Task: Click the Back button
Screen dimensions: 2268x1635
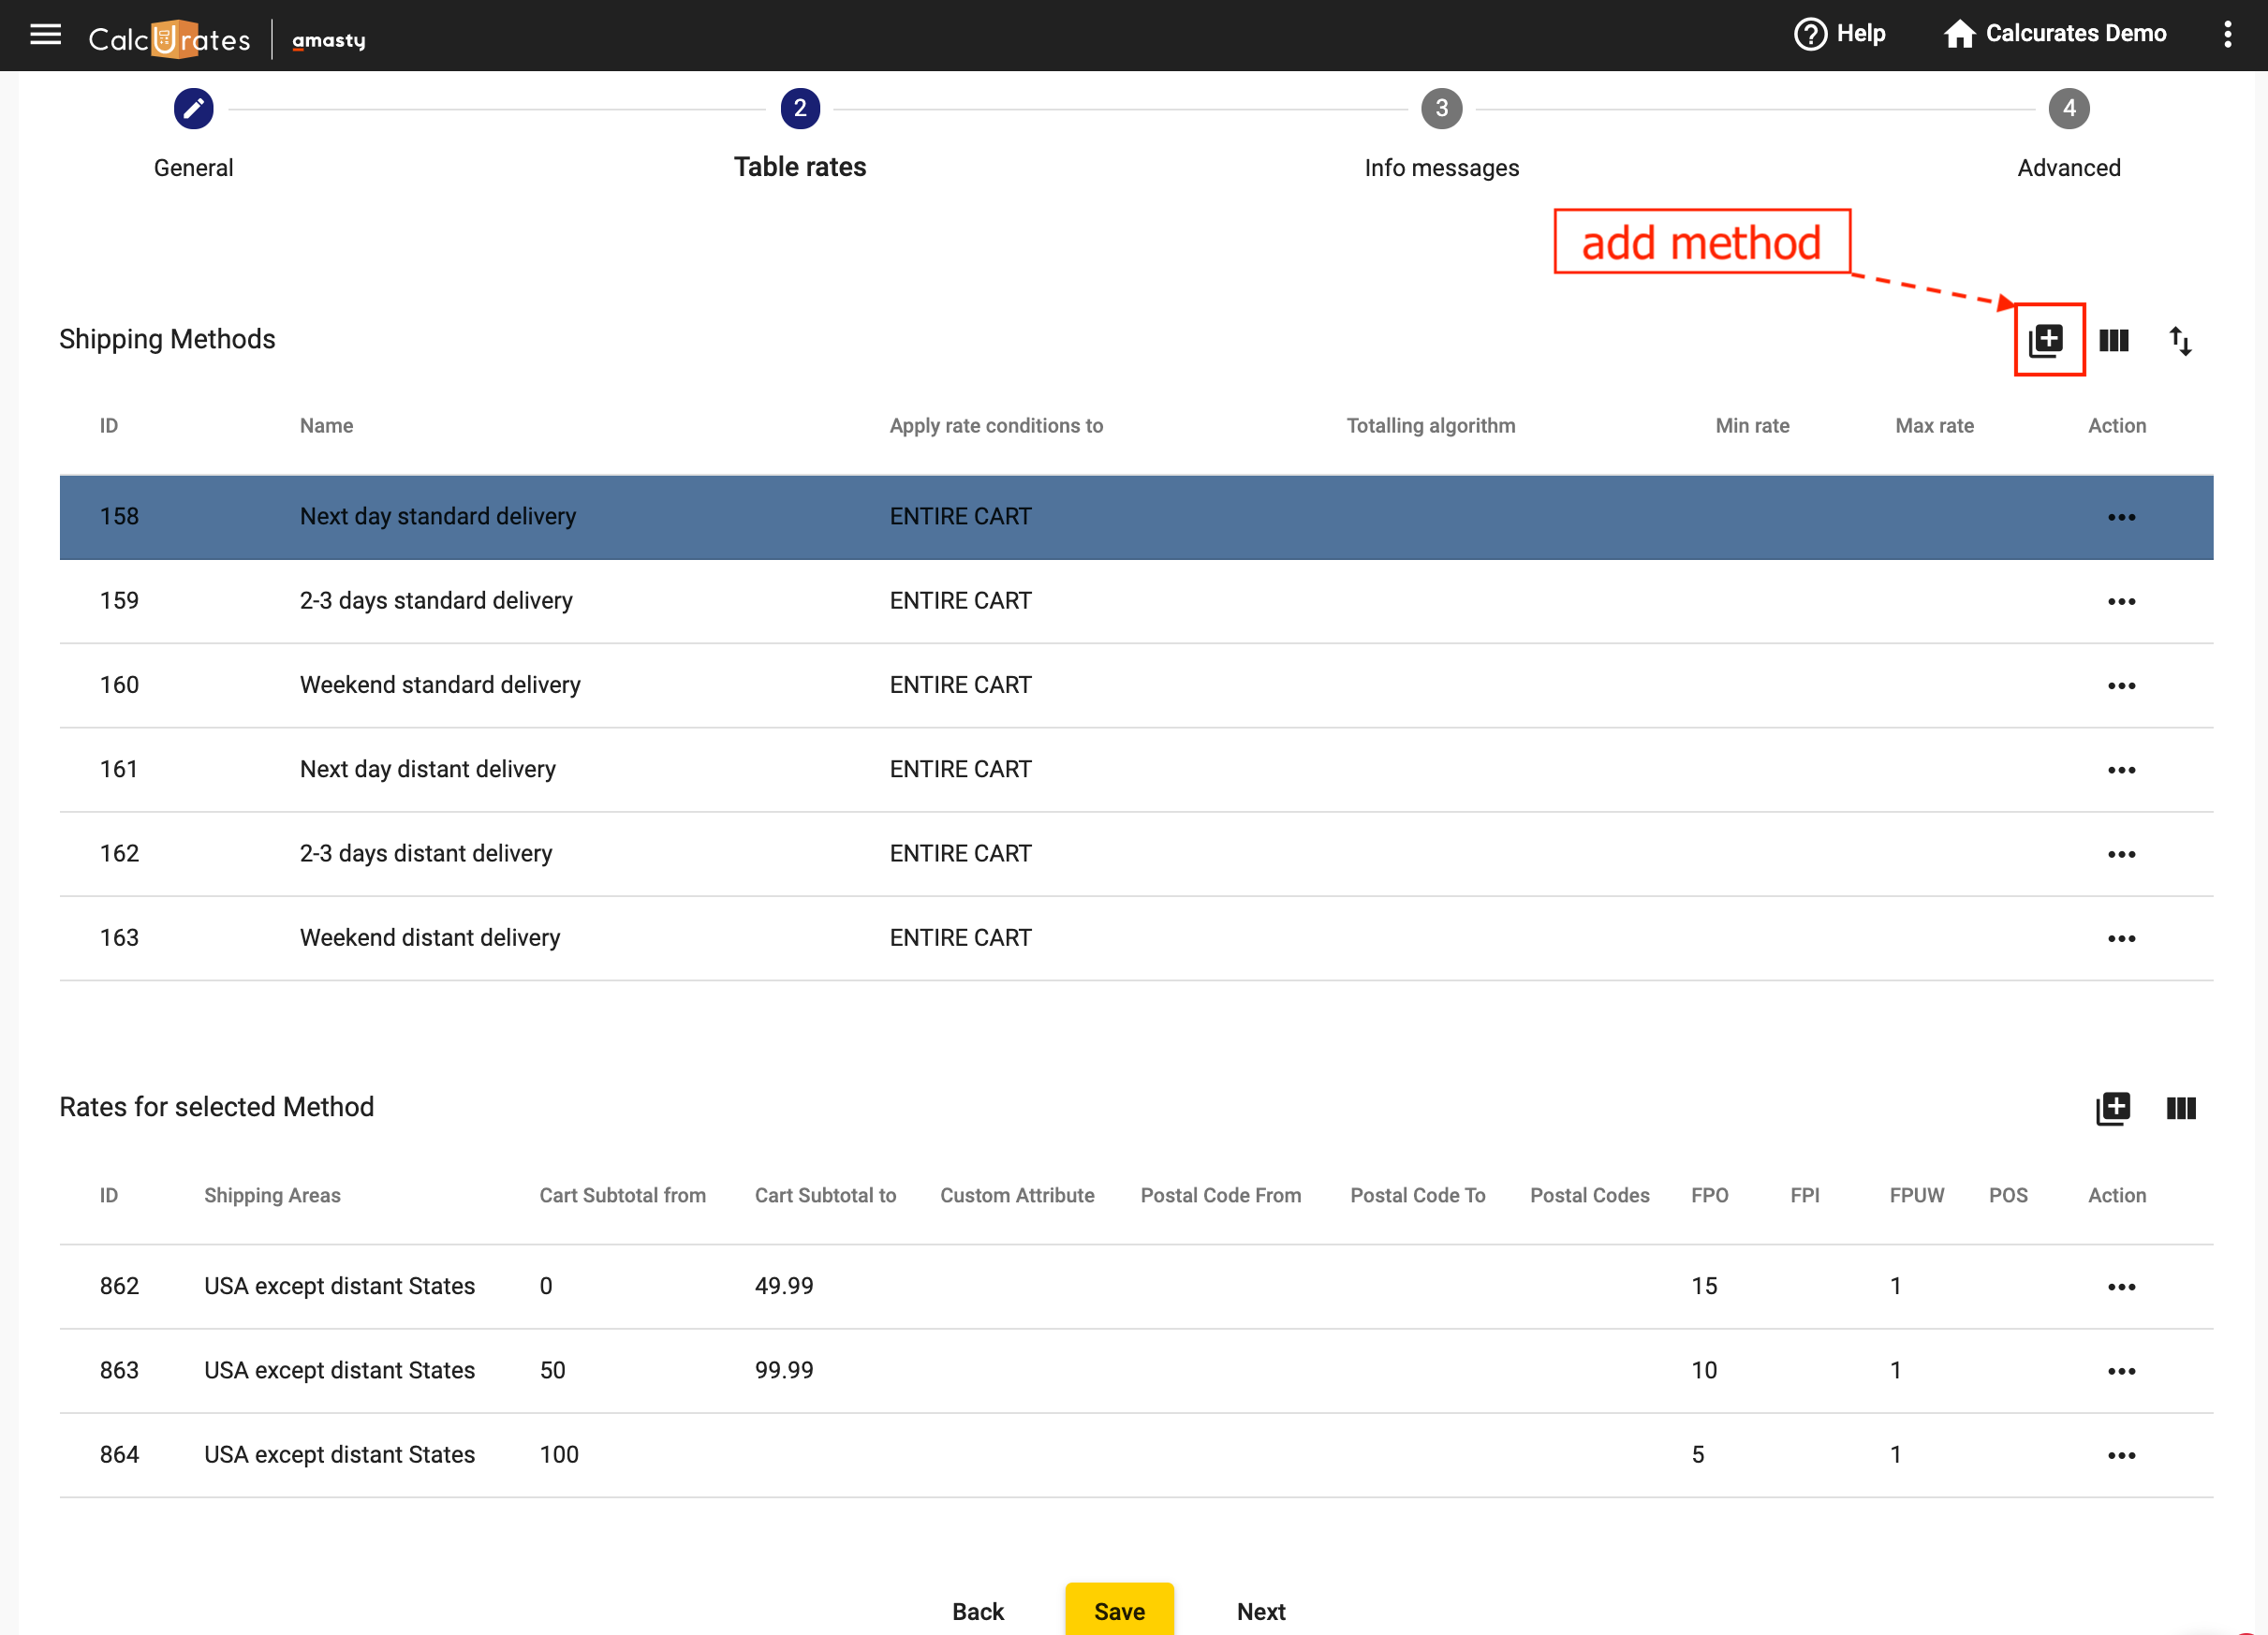Action: (x=977, y=1611)
